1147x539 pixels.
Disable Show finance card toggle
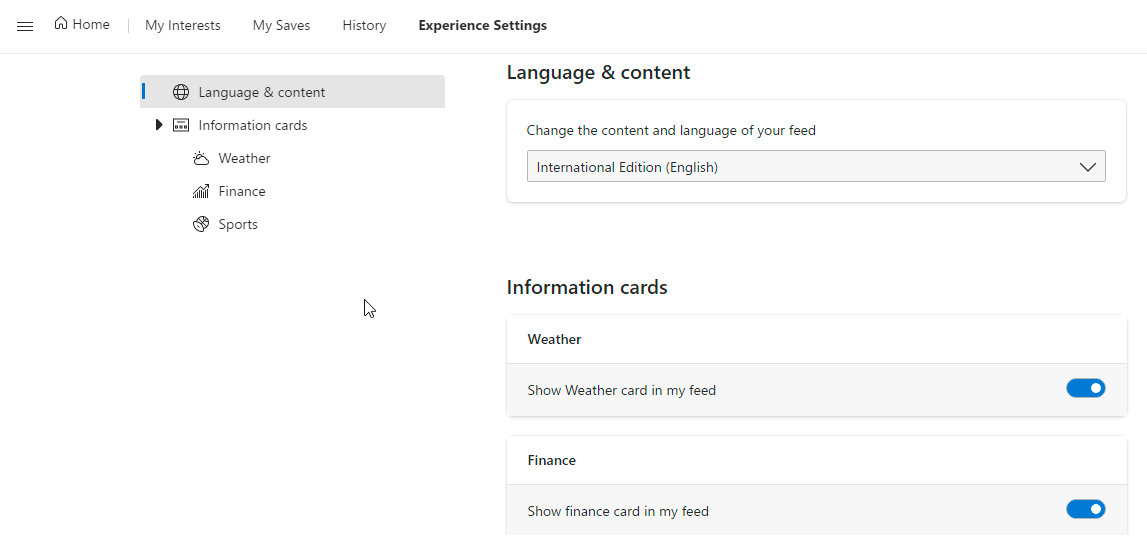pos(1085,509)
